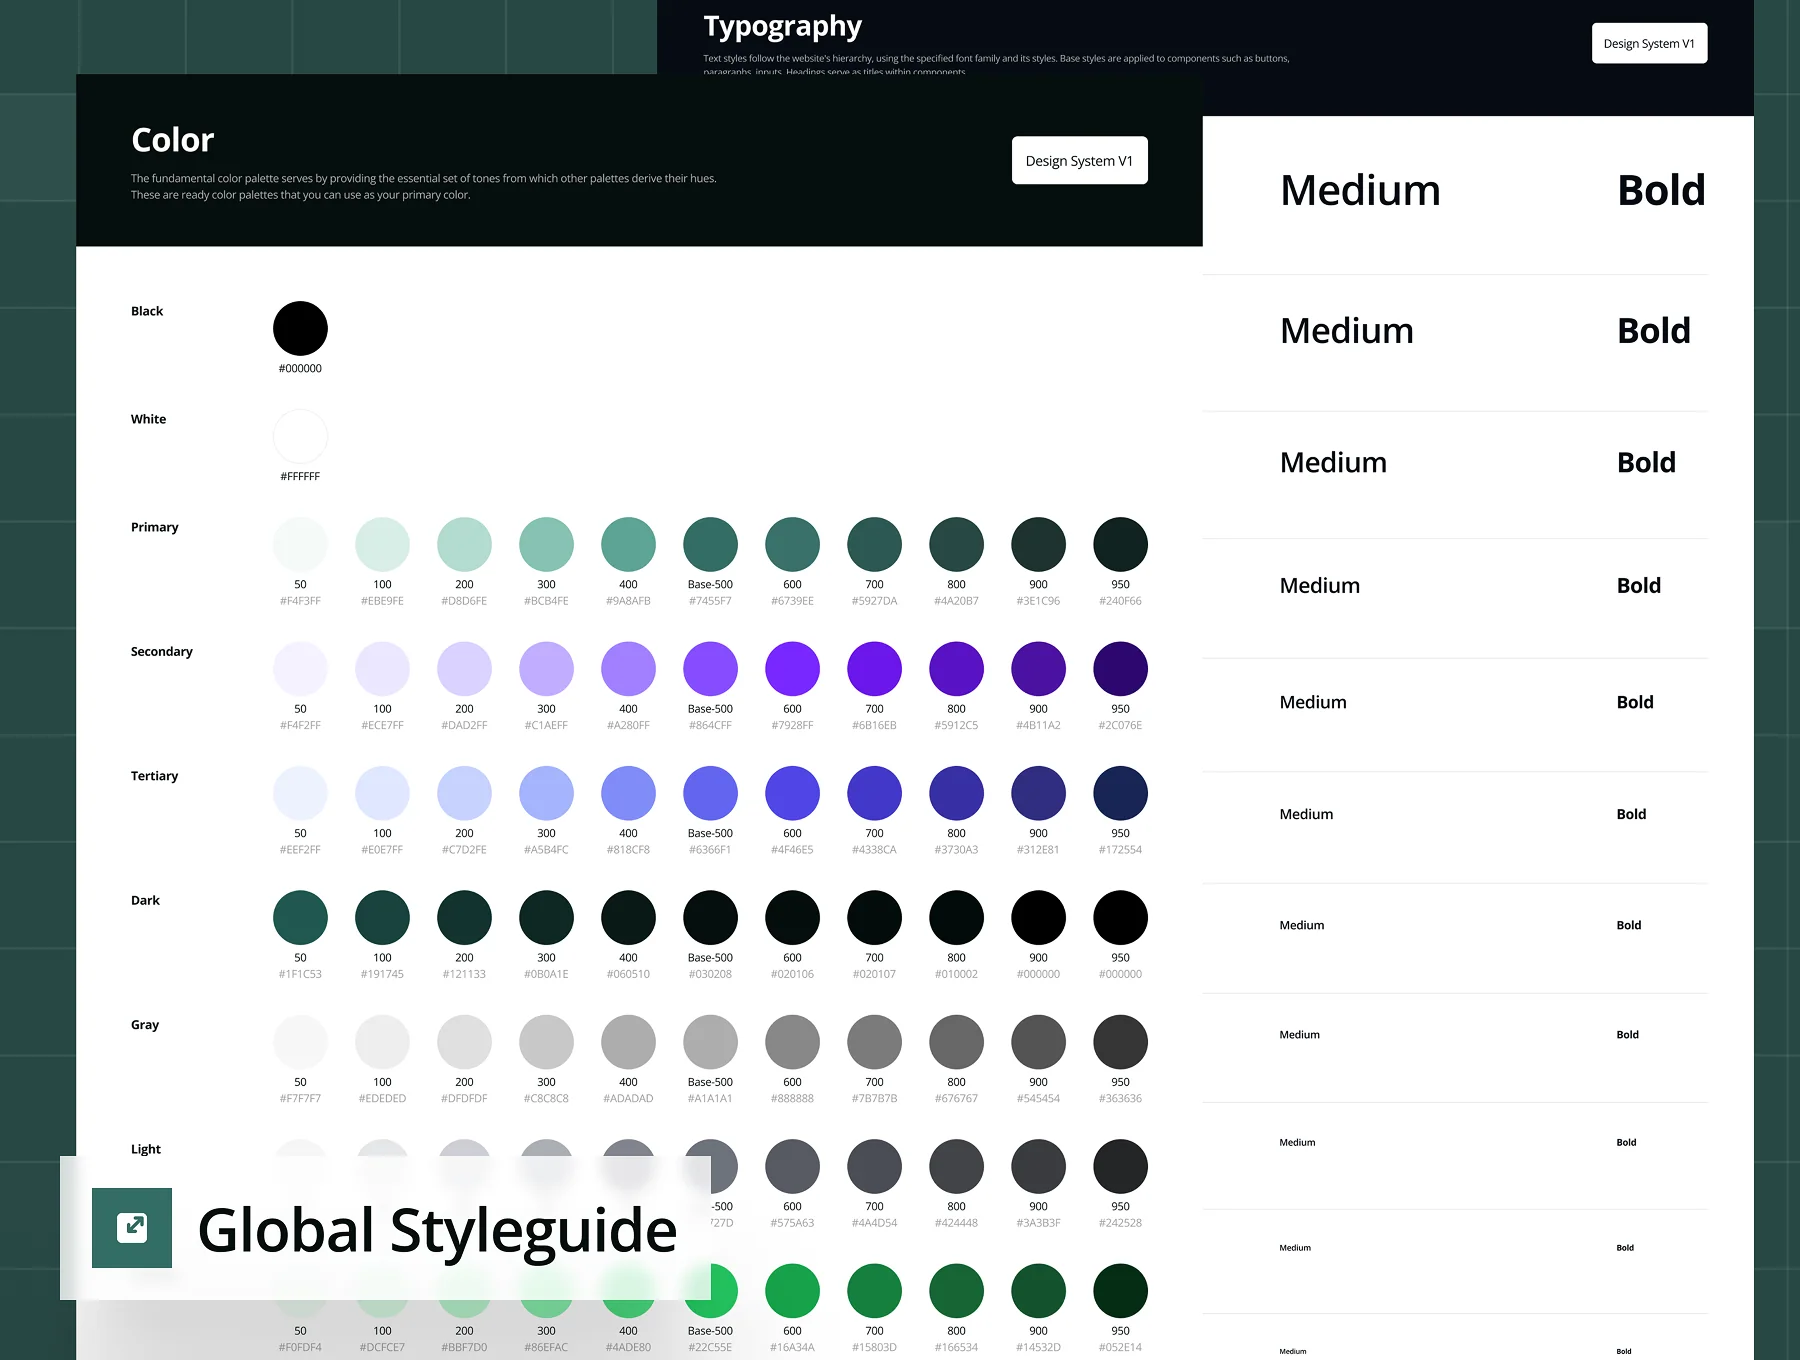Viewport: 1800px width, 1360px height.
Task: Pick Gray 950 swatch #363636
Action: [1120, 1042]
